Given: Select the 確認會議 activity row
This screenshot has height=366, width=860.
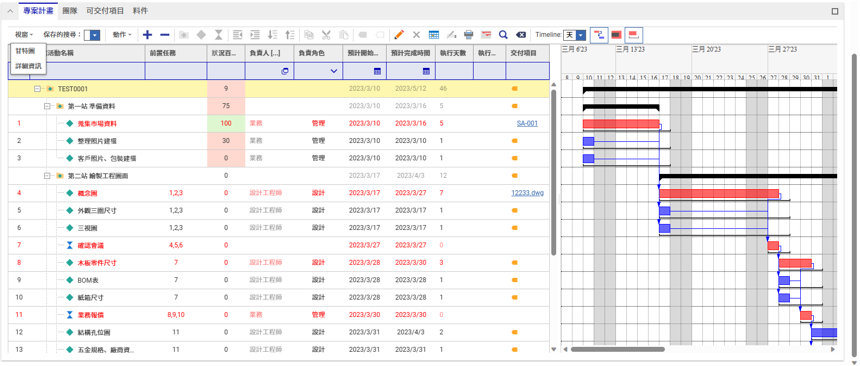Looking at the screenshot, I should (279, 245).
